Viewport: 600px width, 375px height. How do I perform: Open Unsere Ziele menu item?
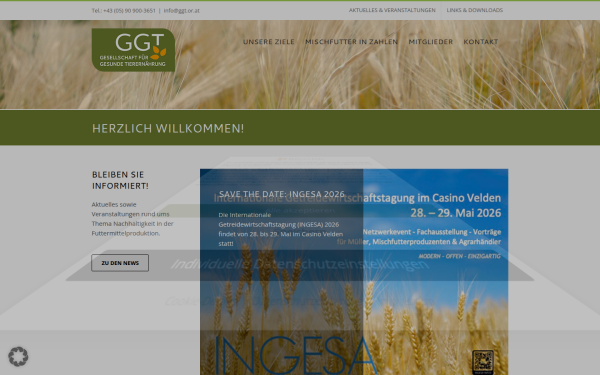(x=269, y=42)
